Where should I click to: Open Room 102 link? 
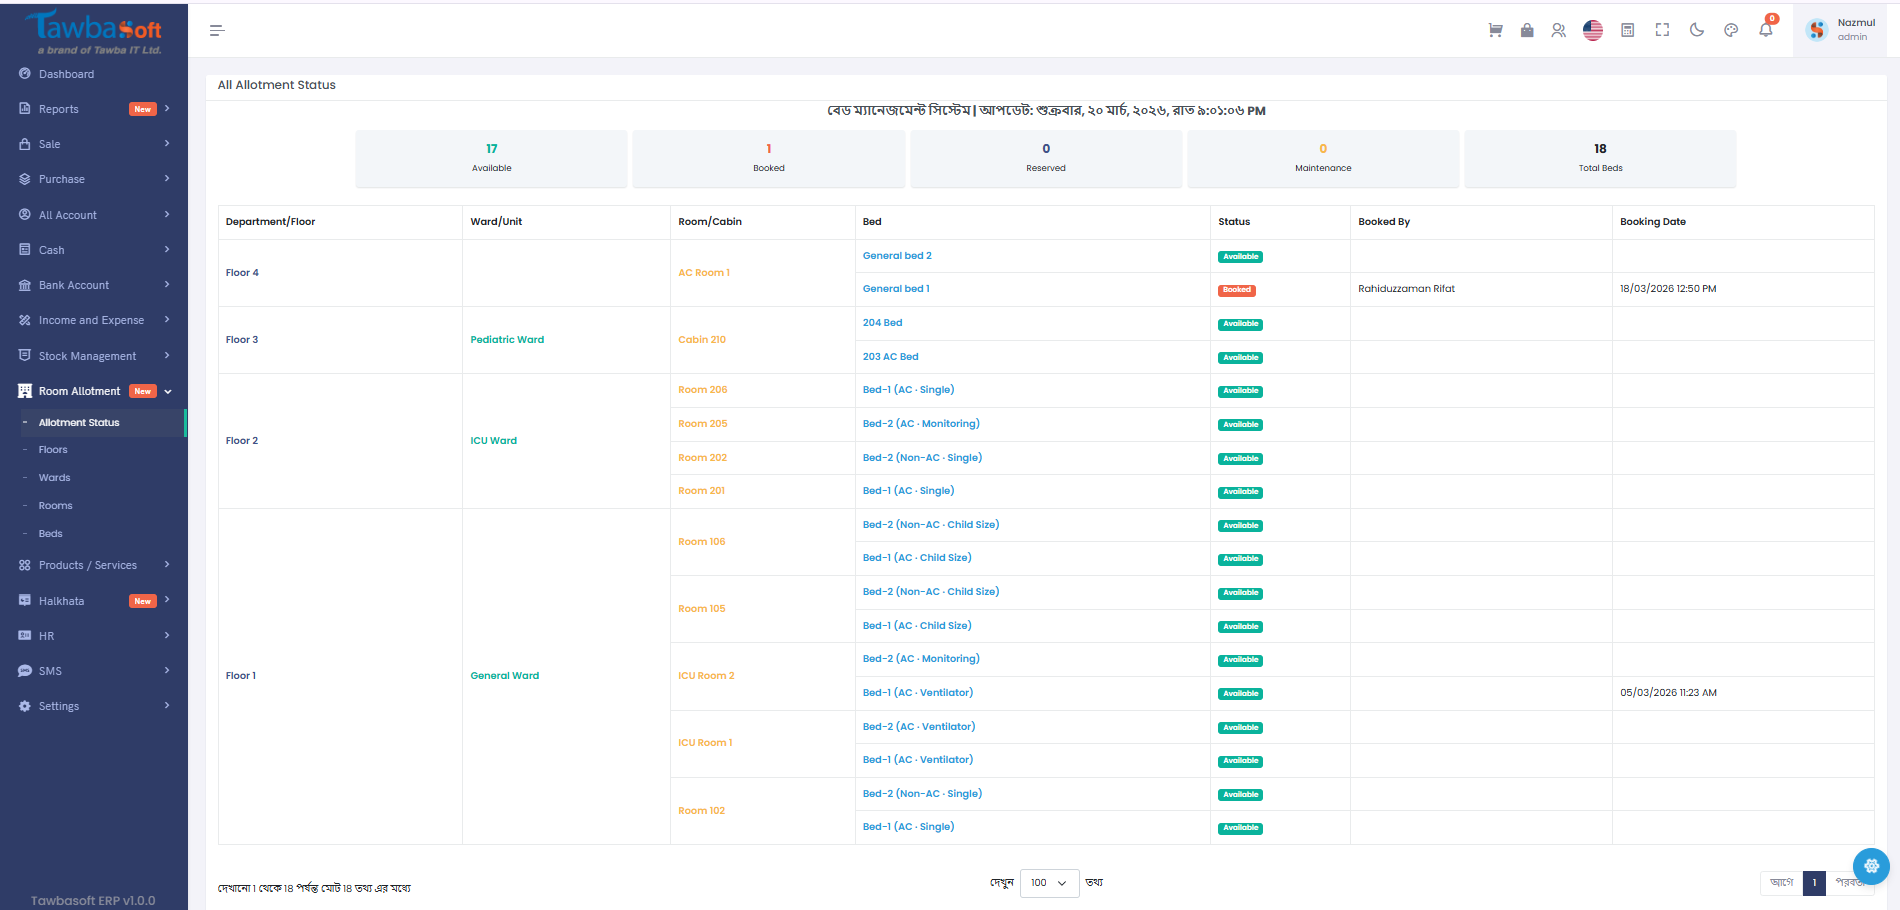tap(702, 811)
